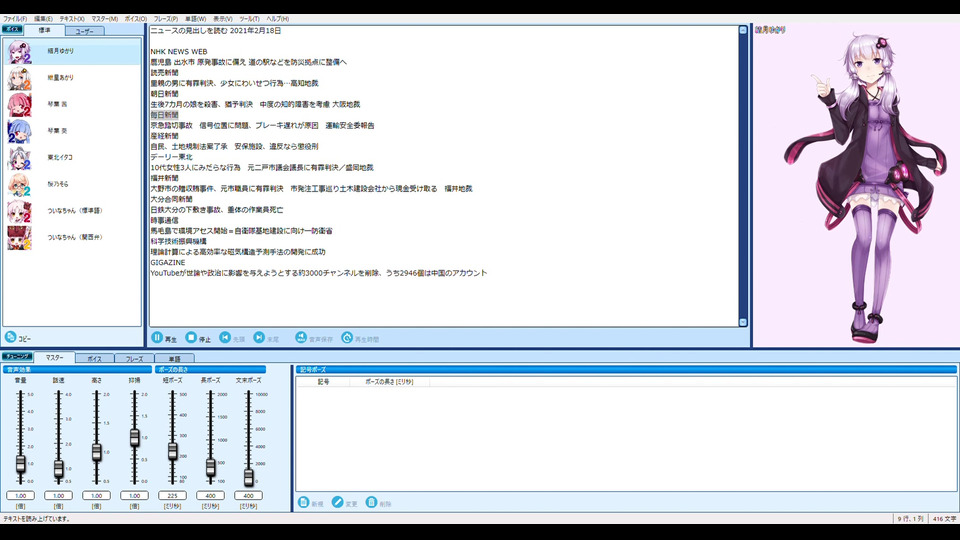Click the '9 行, 1 列' status entry
The image size is (960, 540).
click(x=910, y=519)
